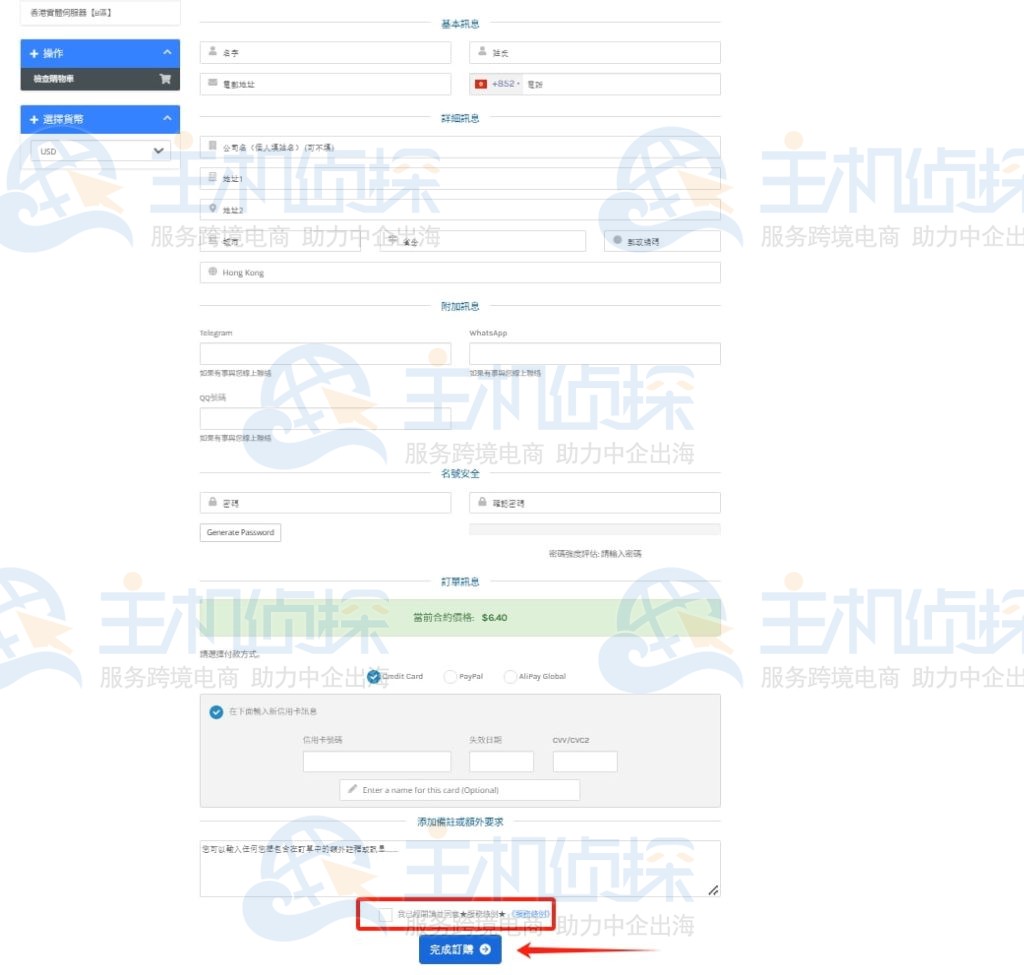Focus the card expiry date field

[501, 761]
